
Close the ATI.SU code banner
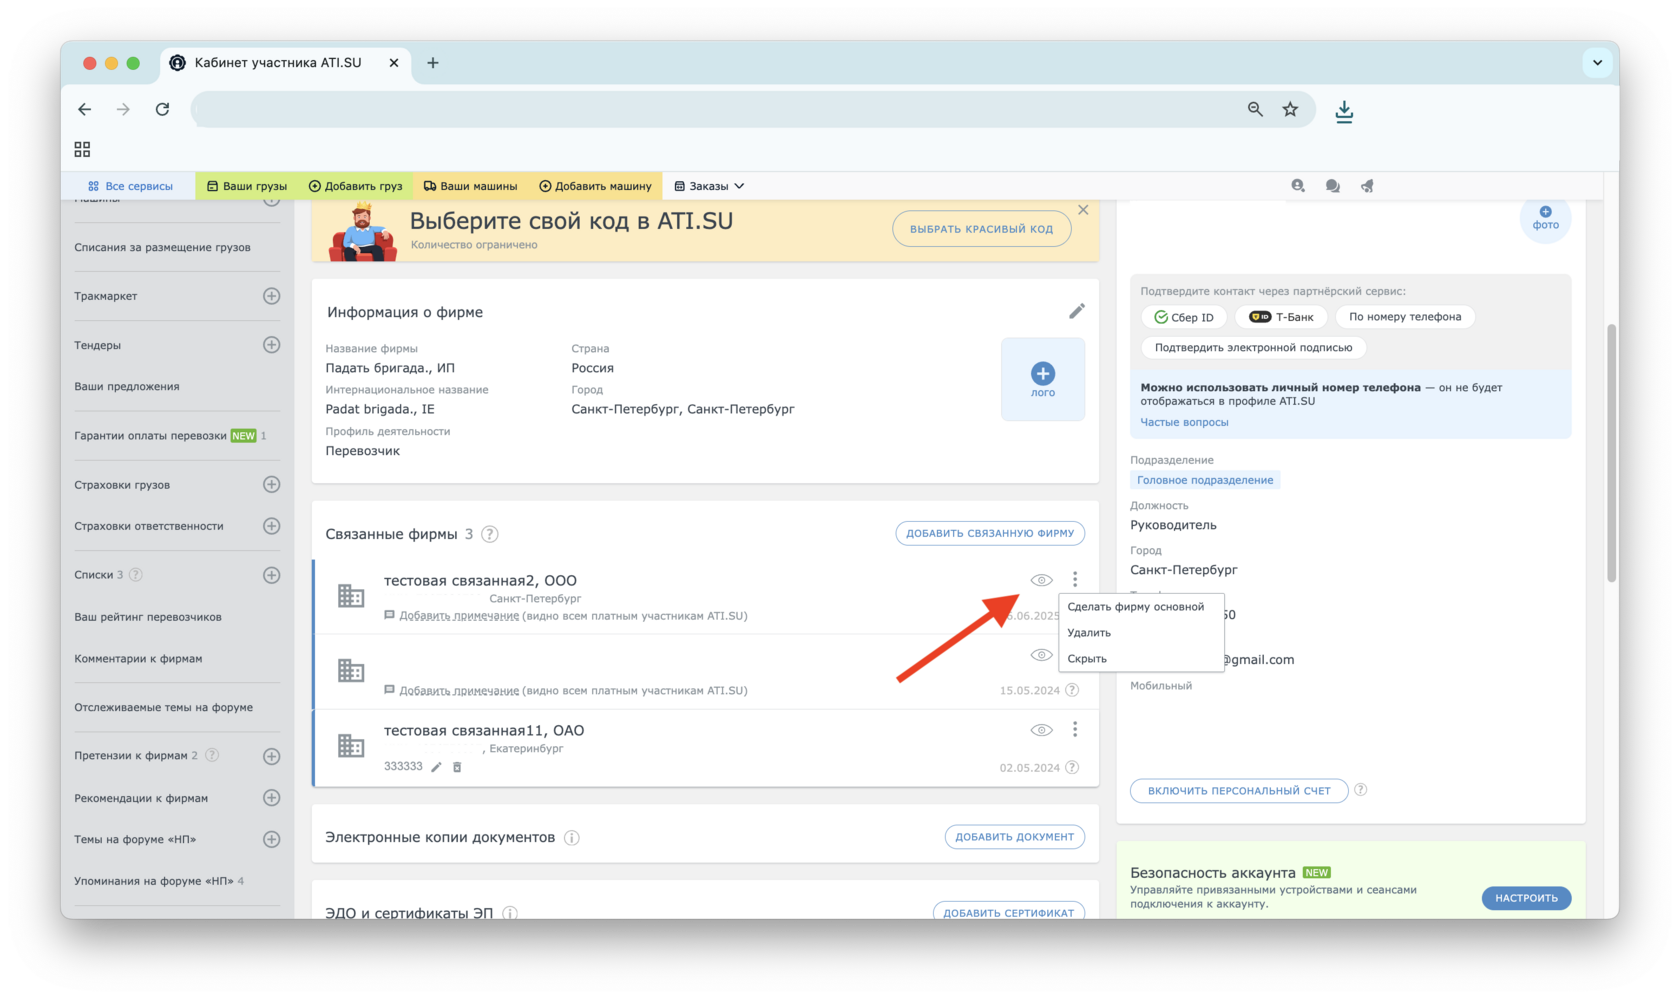(x=1083, y=210)
